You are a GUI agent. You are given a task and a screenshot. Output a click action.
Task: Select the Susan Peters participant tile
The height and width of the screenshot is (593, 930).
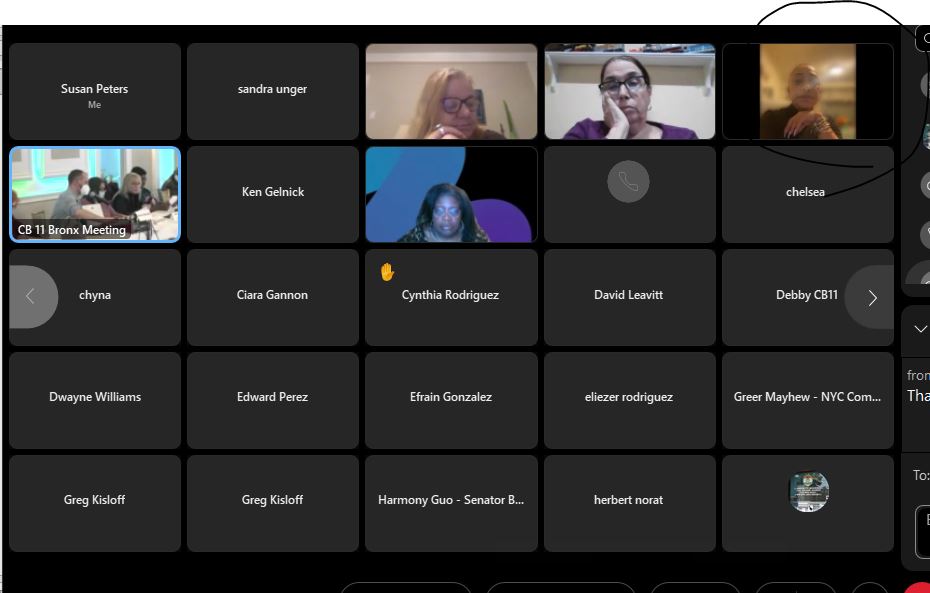(95, 92)
